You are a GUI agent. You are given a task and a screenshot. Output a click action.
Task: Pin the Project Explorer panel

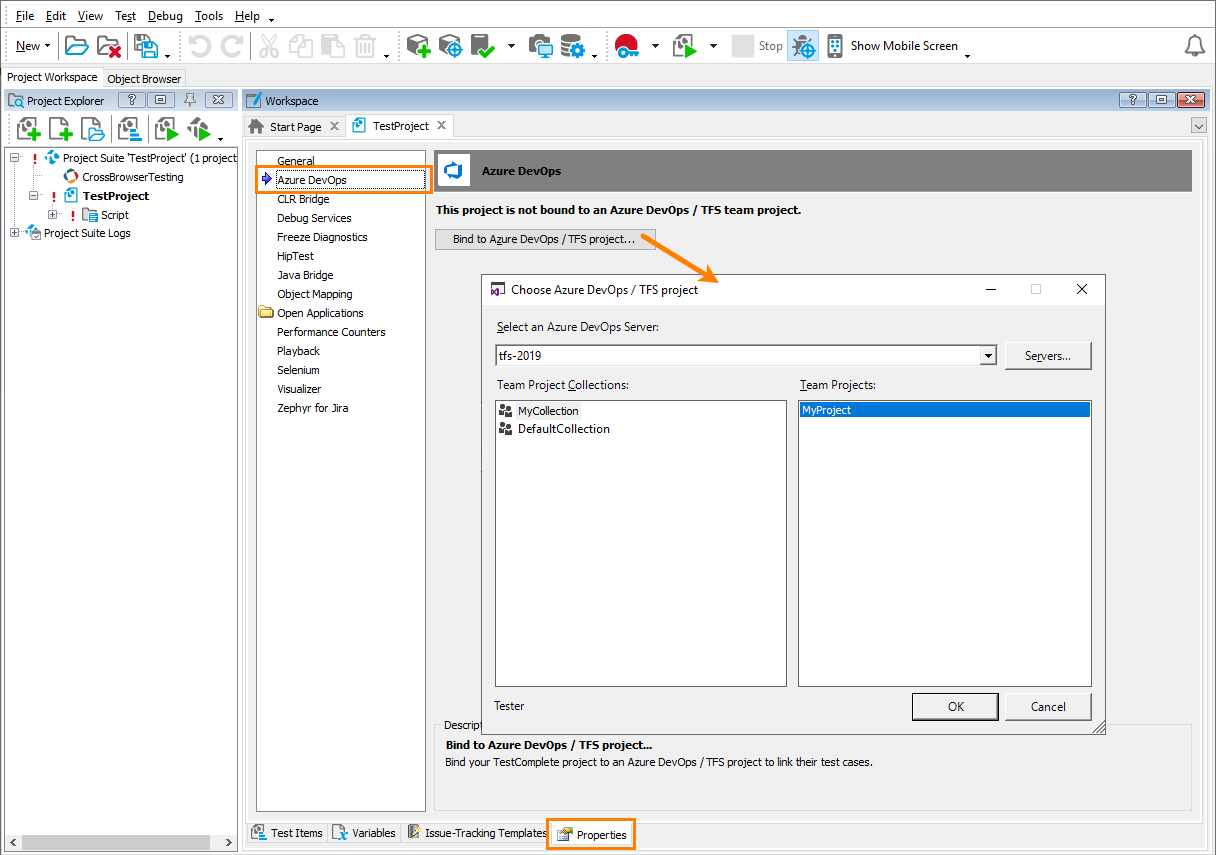pos(191,100)
